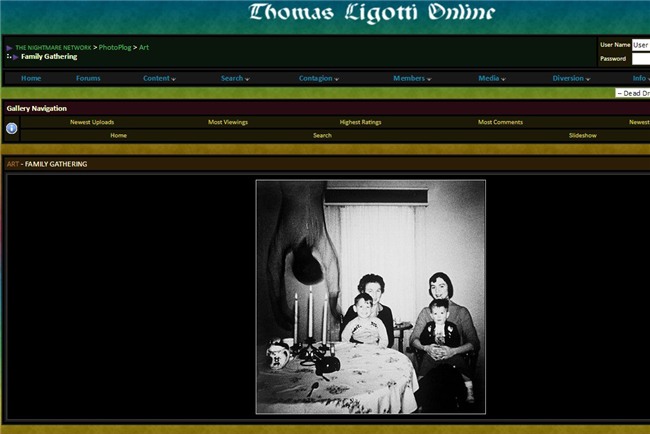
Task: Open the Family Gathering photo
Action: click(x=370, y=296)
